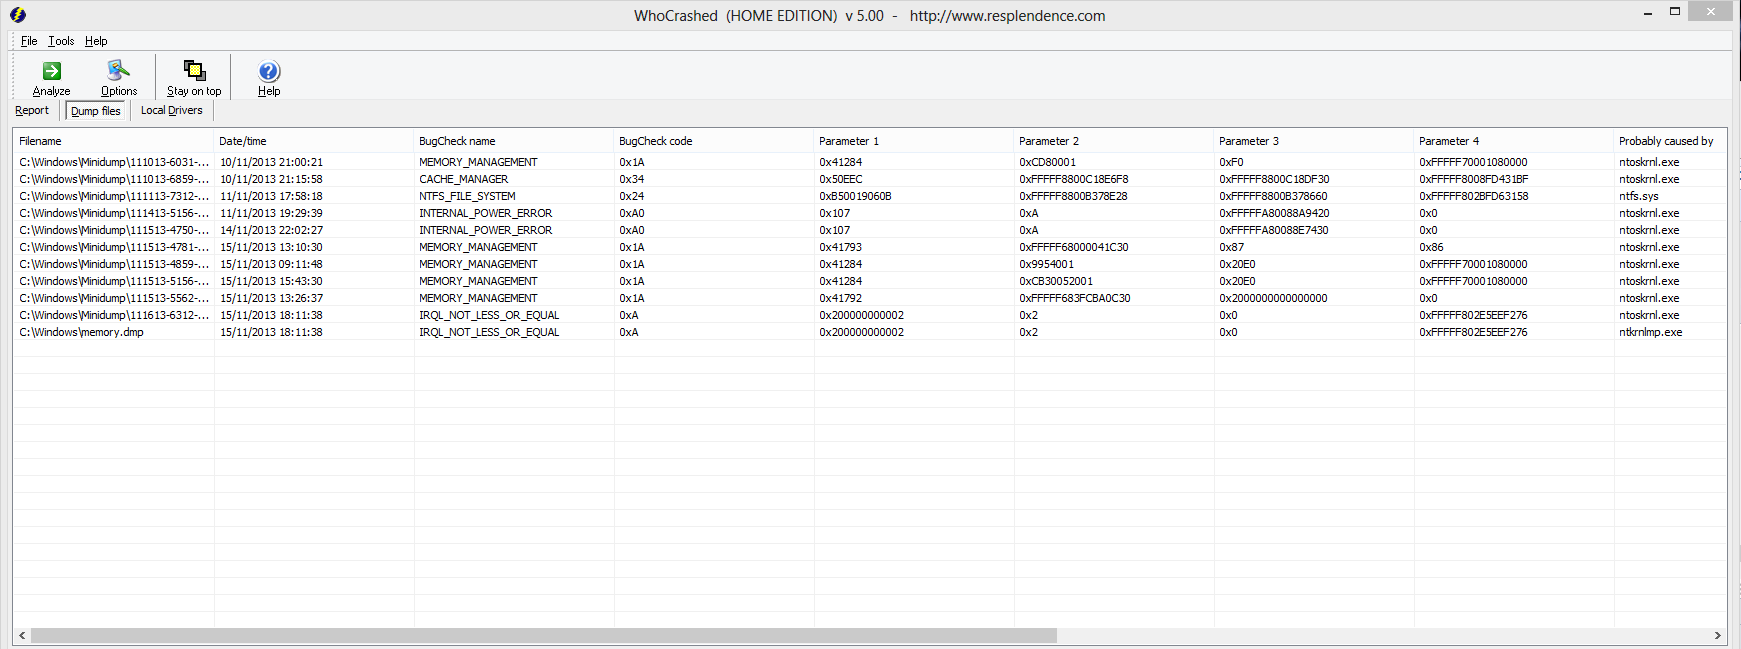
Task: Sort by the Date/time column header
Action: (312, 141)
